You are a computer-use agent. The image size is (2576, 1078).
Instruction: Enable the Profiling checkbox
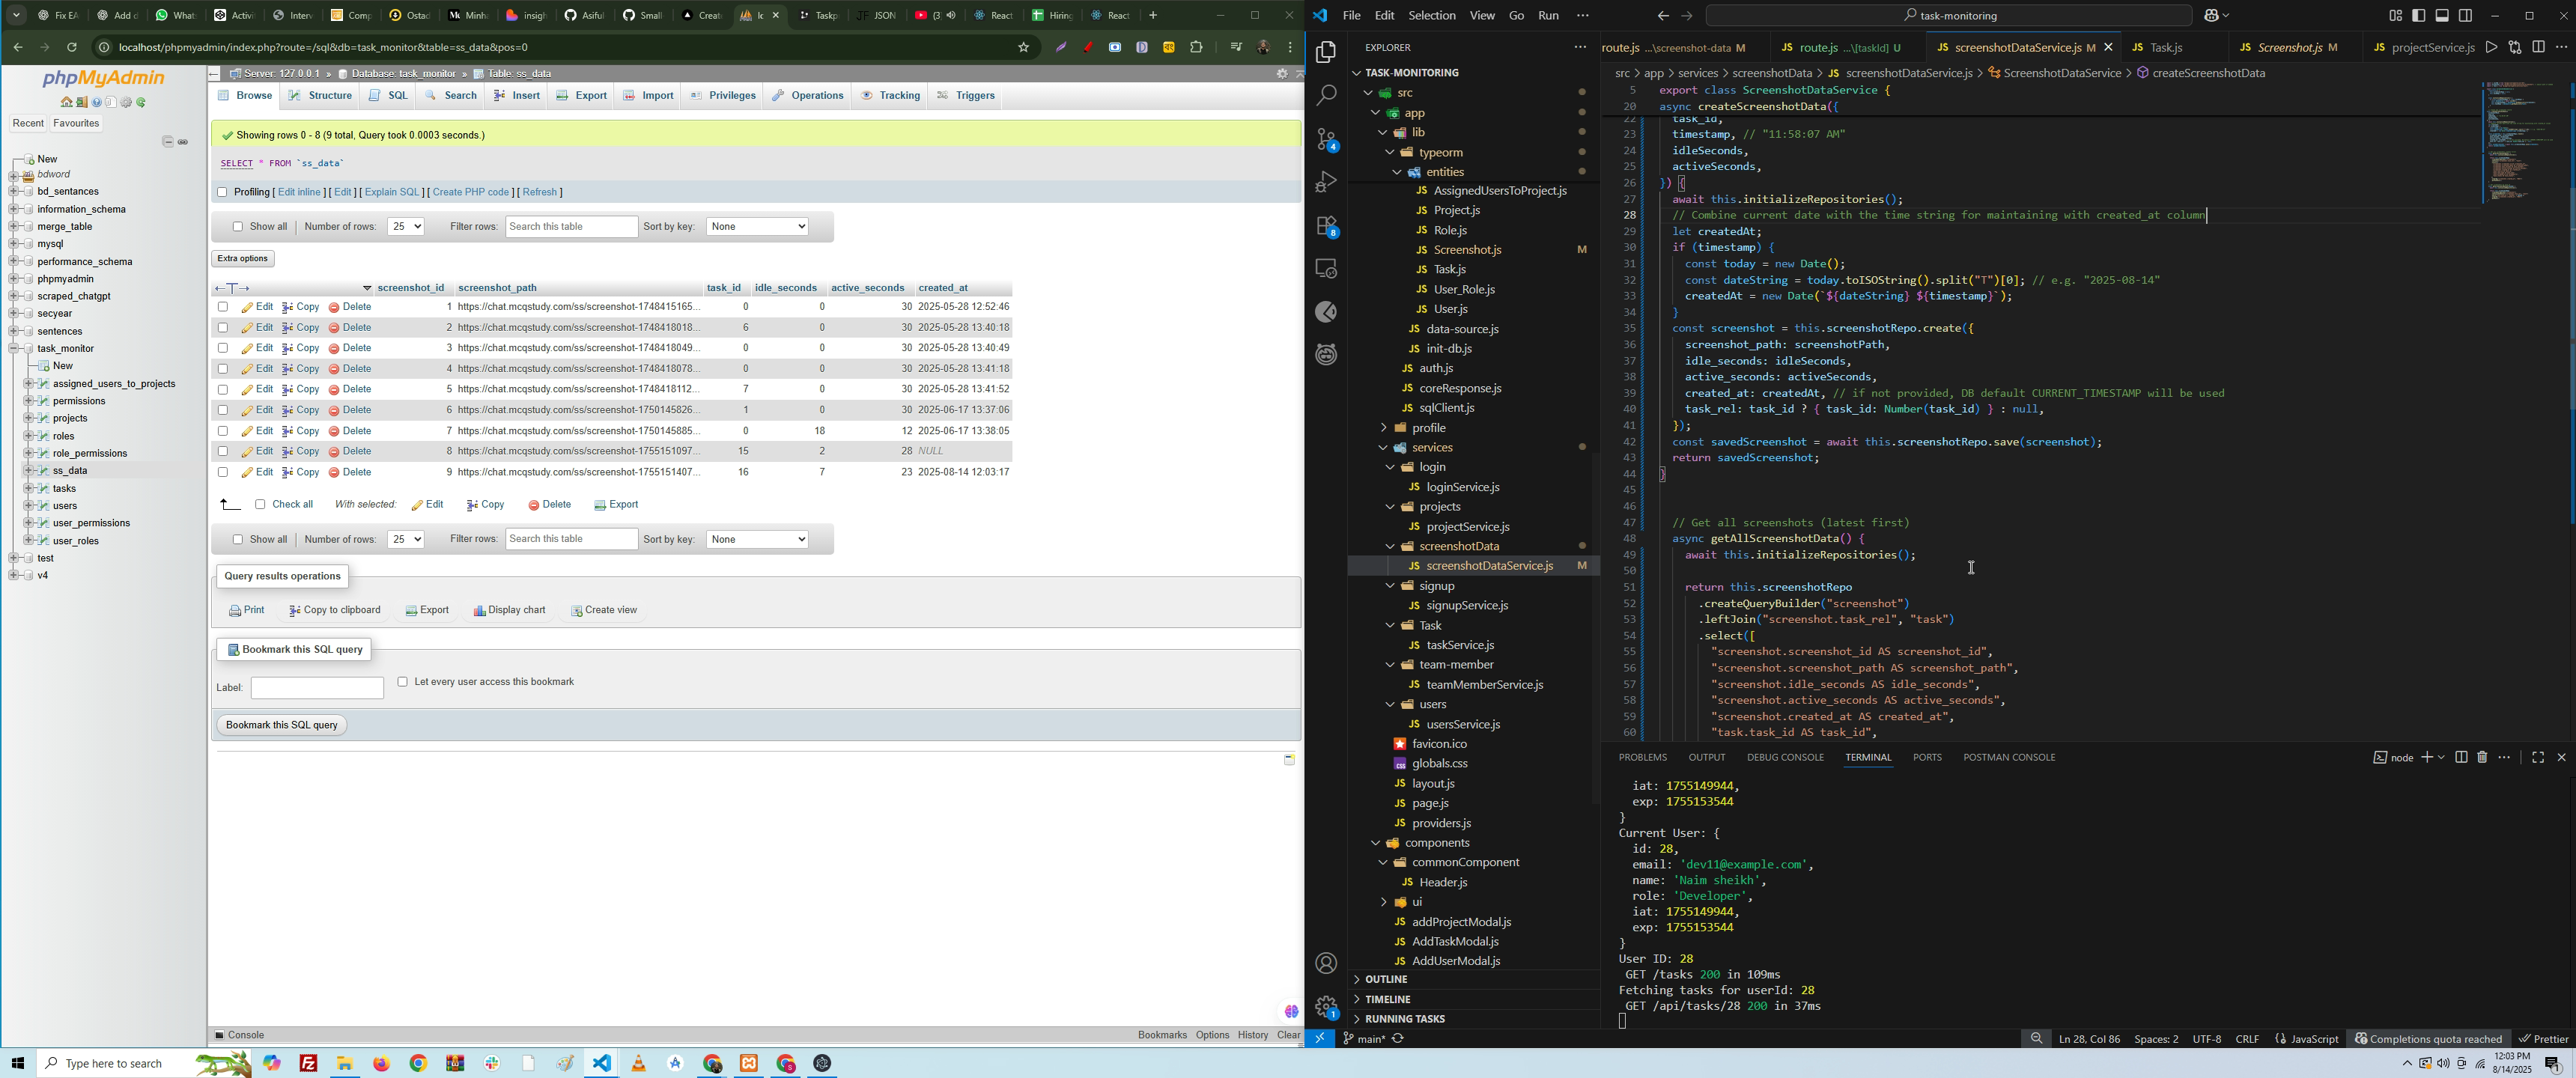[222, 192]
